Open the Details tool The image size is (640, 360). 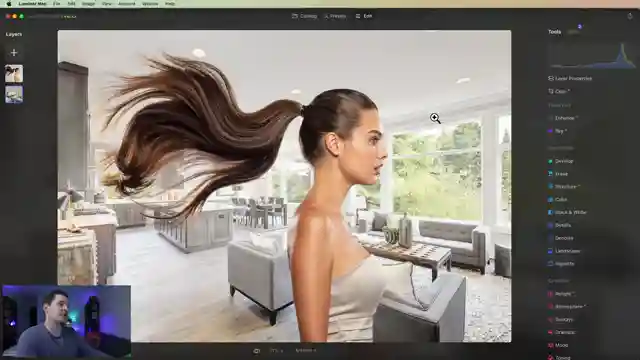coord(560,225)
